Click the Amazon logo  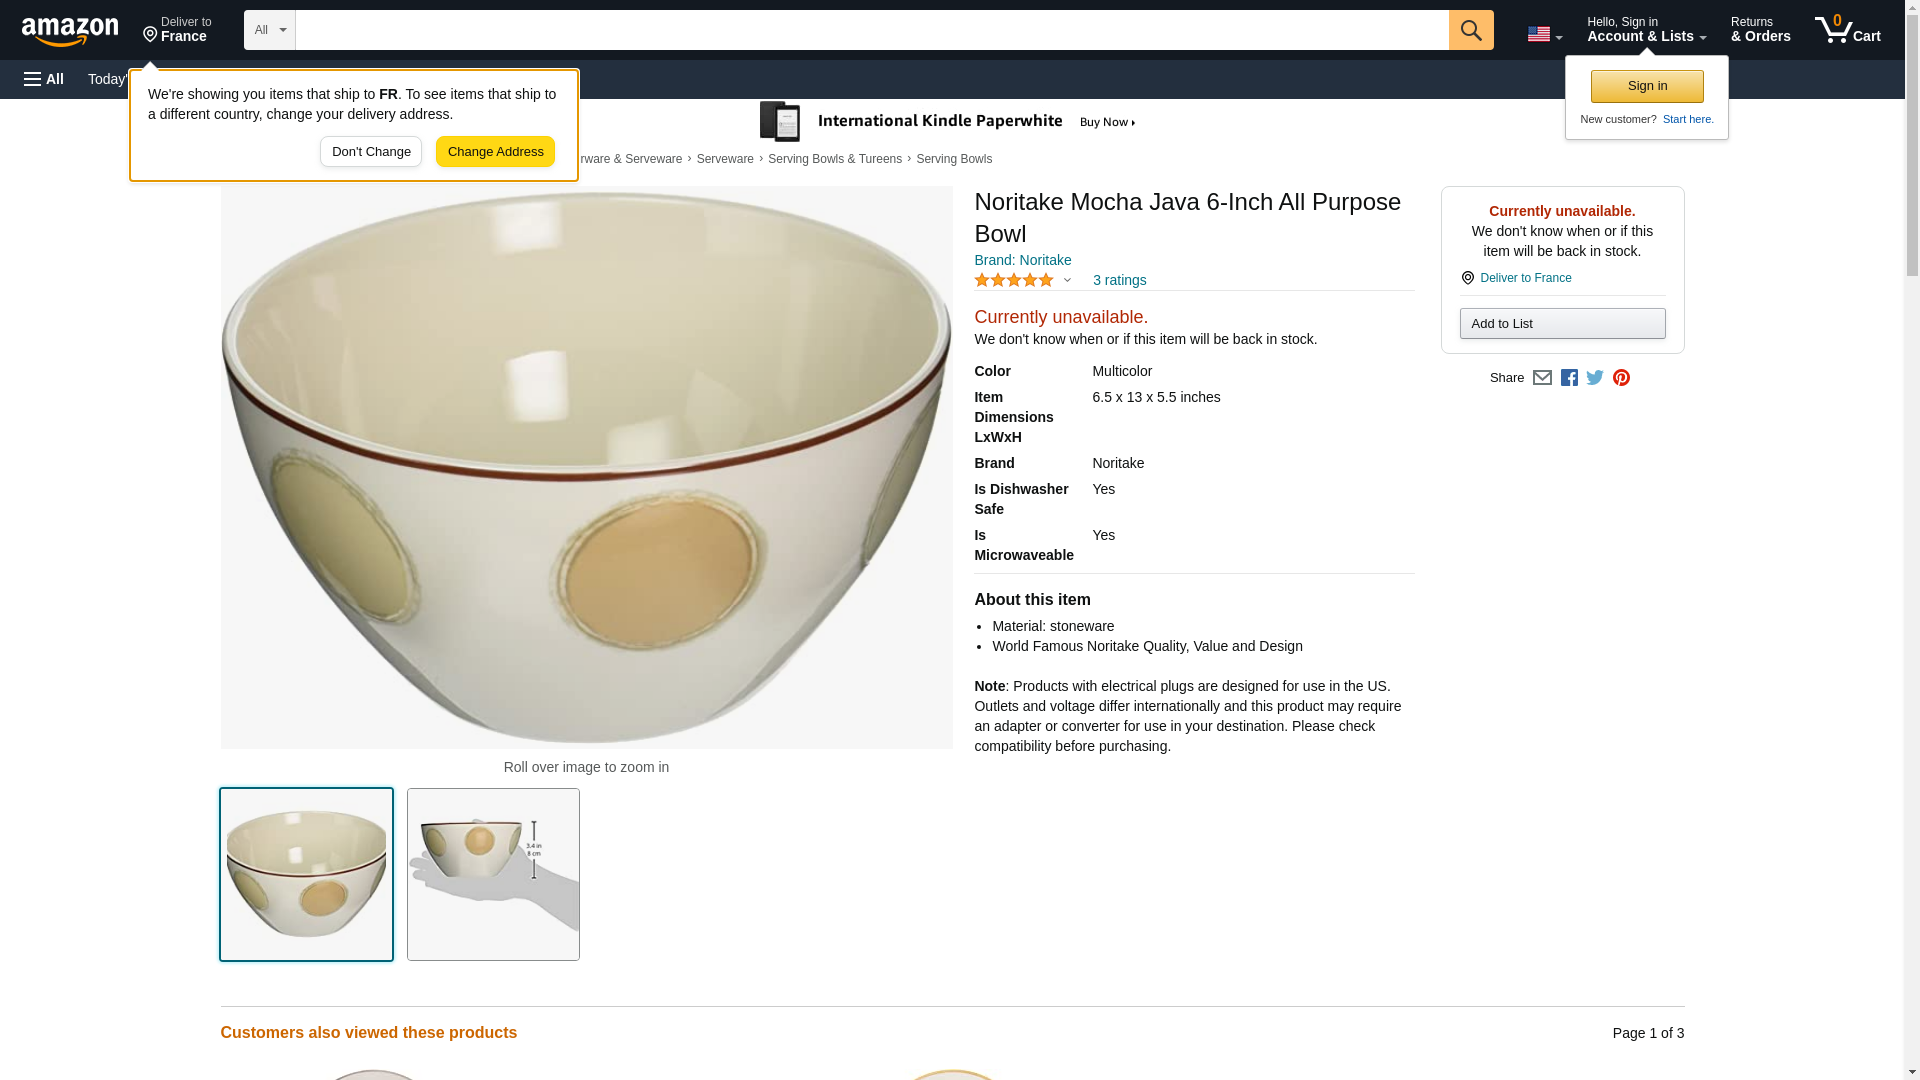(70, 31)
